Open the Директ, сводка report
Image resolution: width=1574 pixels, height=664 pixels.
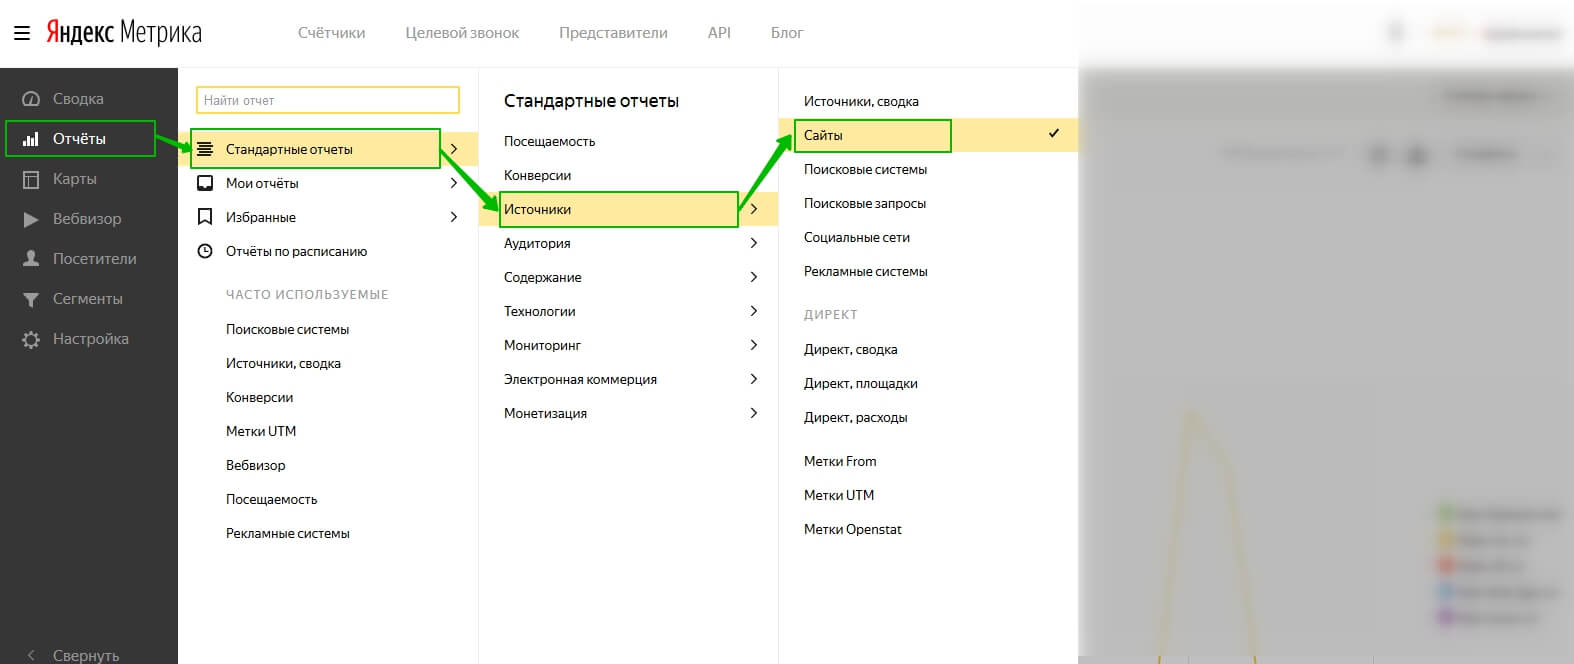[851, 349]
